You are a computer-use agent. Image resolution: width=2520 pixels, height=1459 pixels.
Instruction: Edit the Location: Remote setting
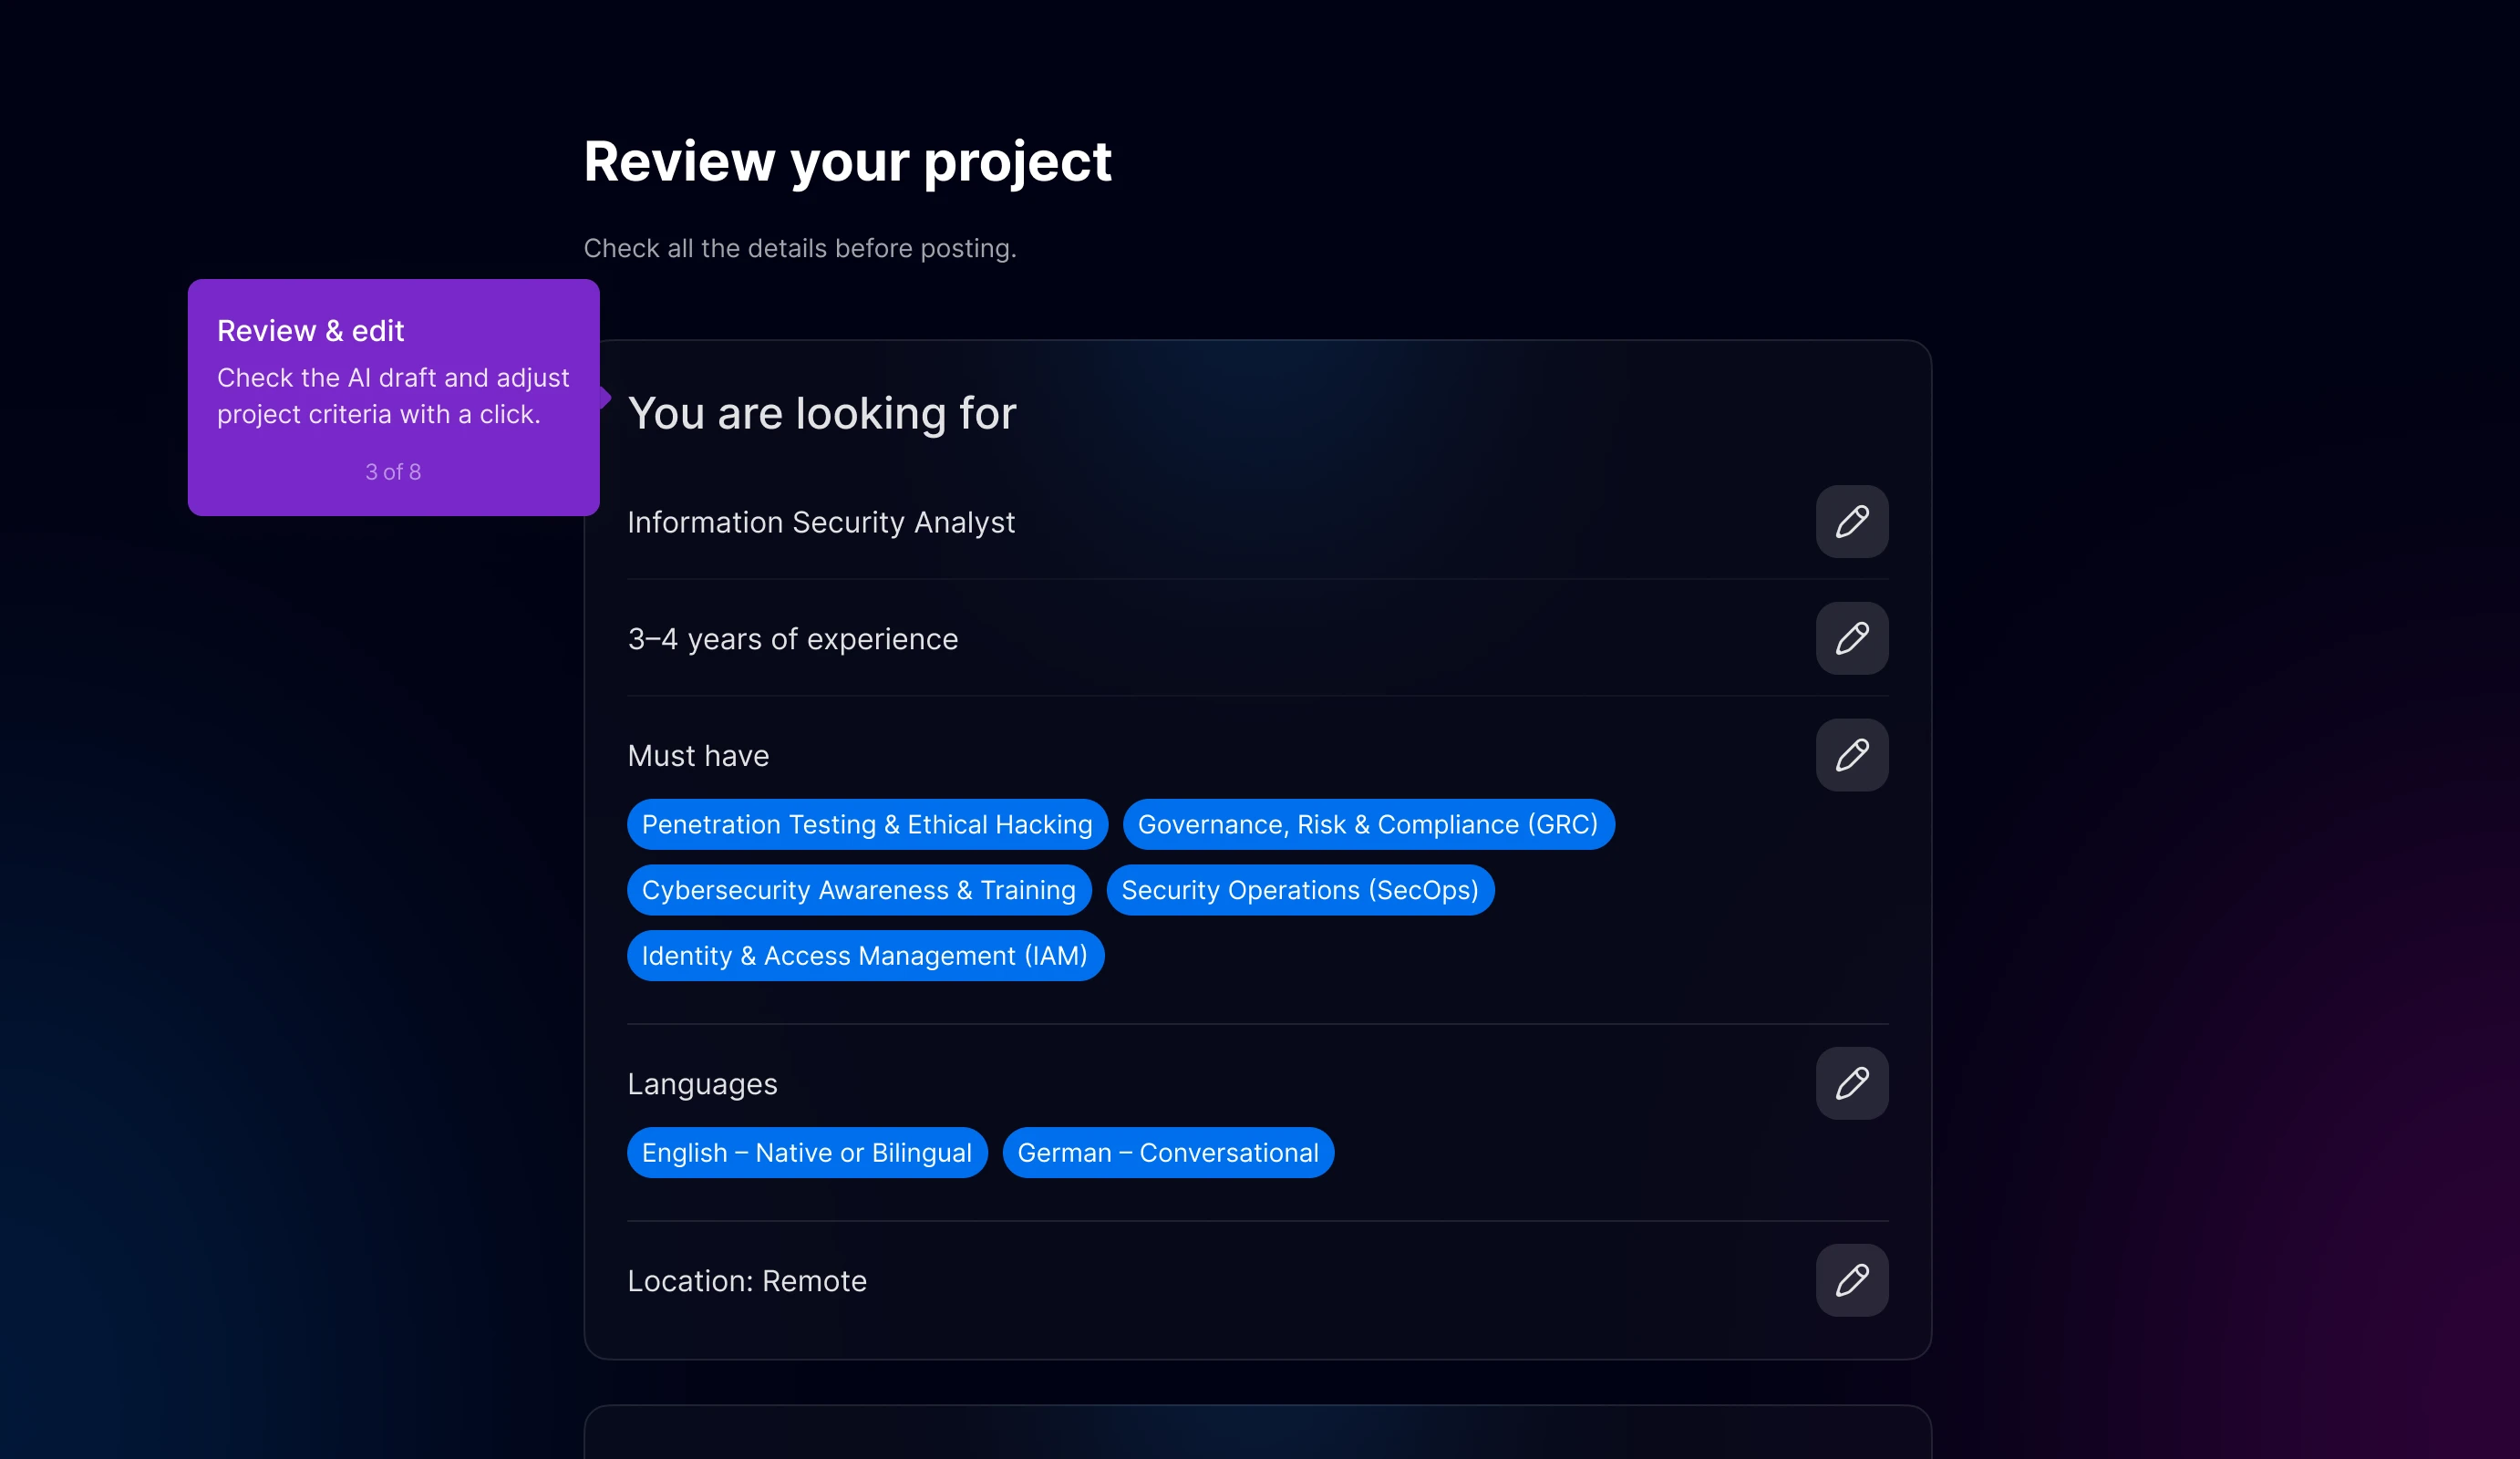point(1851,1280)
